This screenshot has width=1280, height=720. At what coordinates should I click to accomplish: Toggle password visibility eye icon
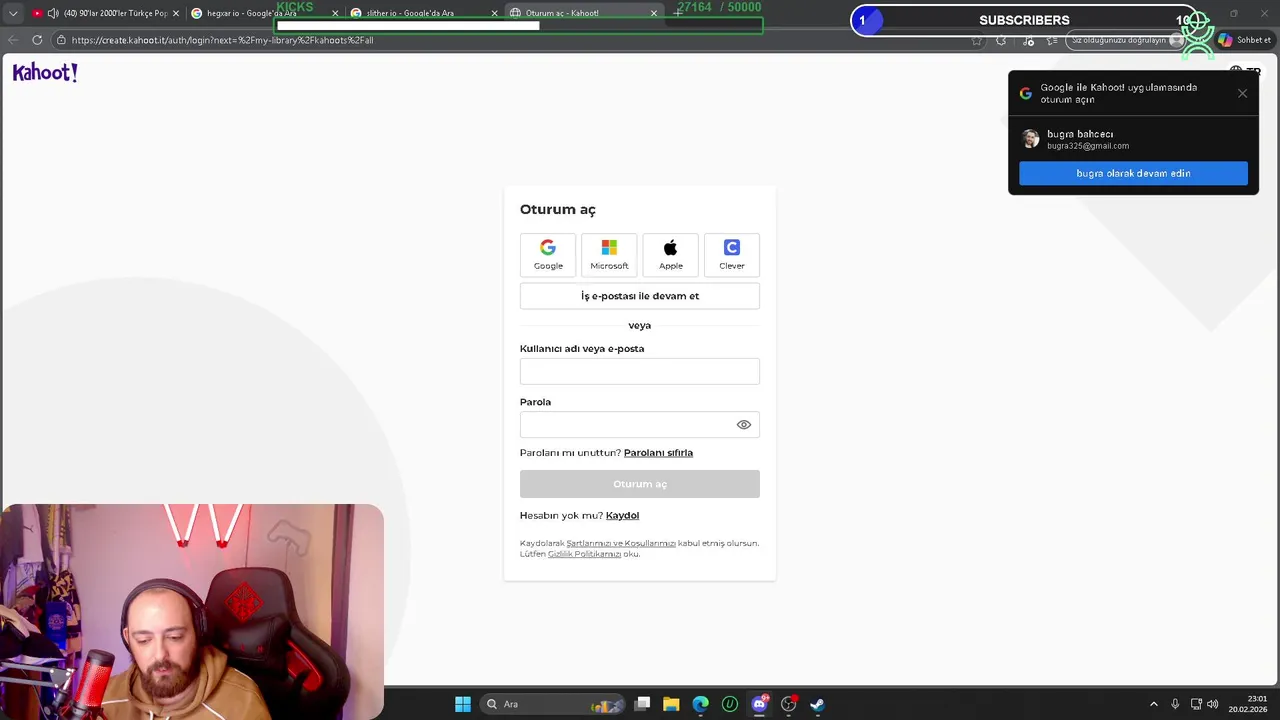click(743, 425)
